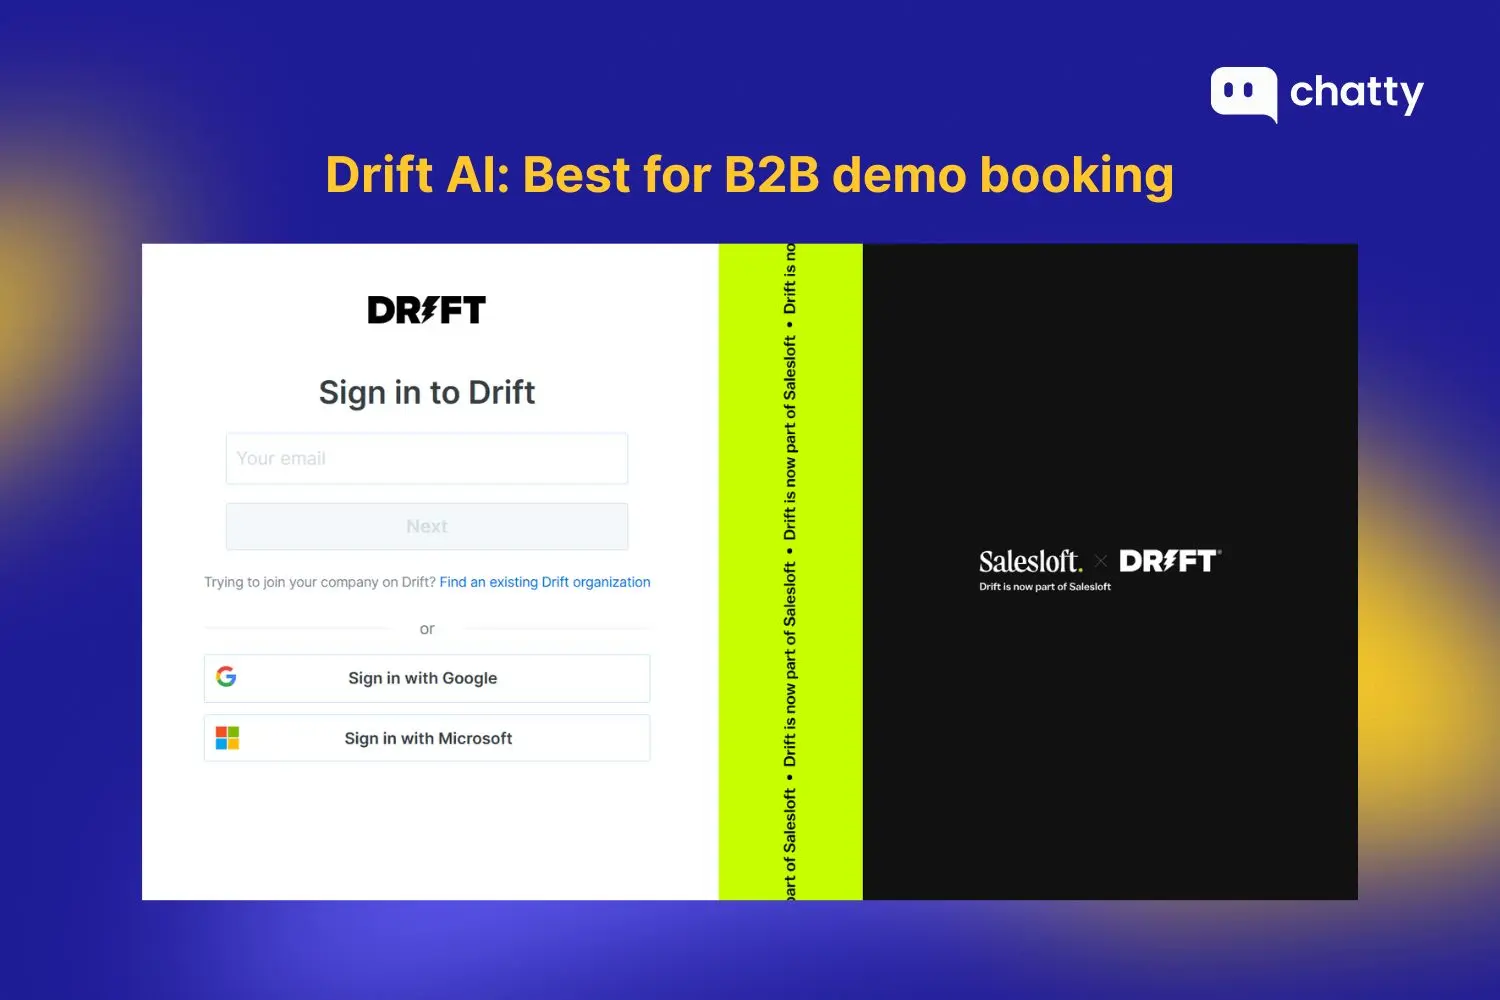Viewport: 1500px width, 1000px height.
Task: Choose Sign in with Microsoft
Action: [427, 738]
